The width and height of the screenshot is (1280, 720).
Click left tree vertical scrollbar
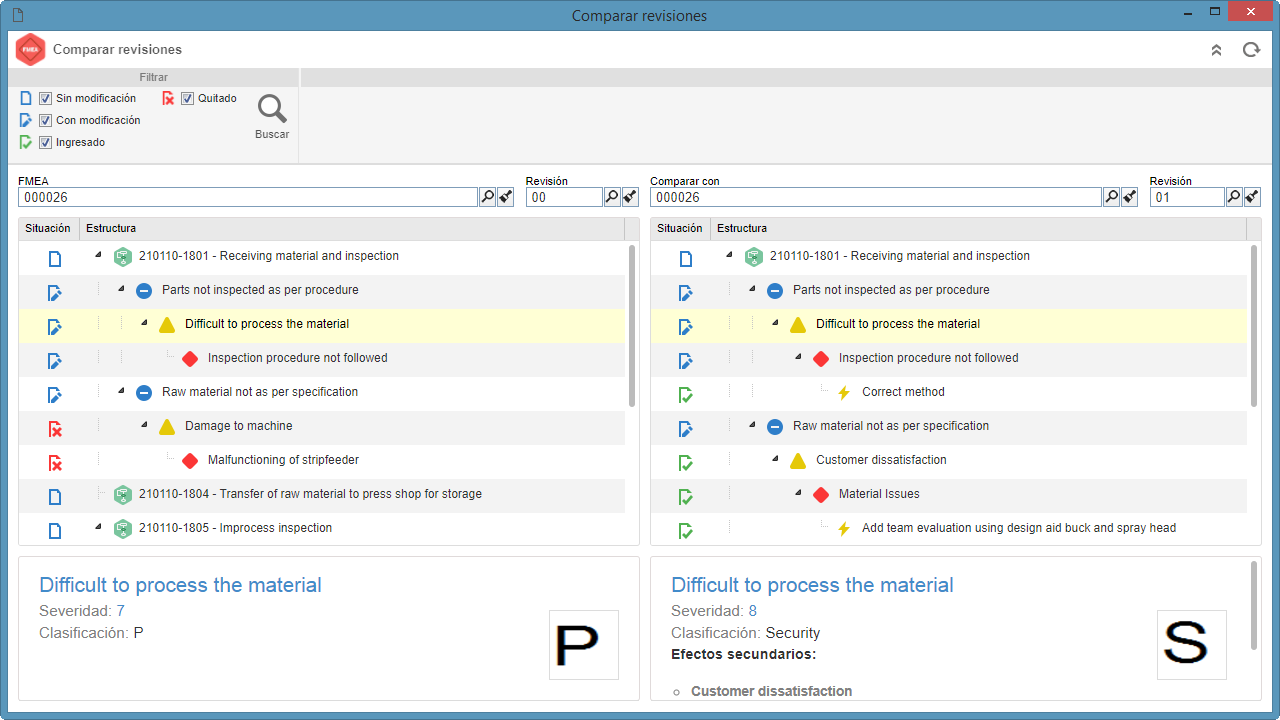tap(632, 325)
